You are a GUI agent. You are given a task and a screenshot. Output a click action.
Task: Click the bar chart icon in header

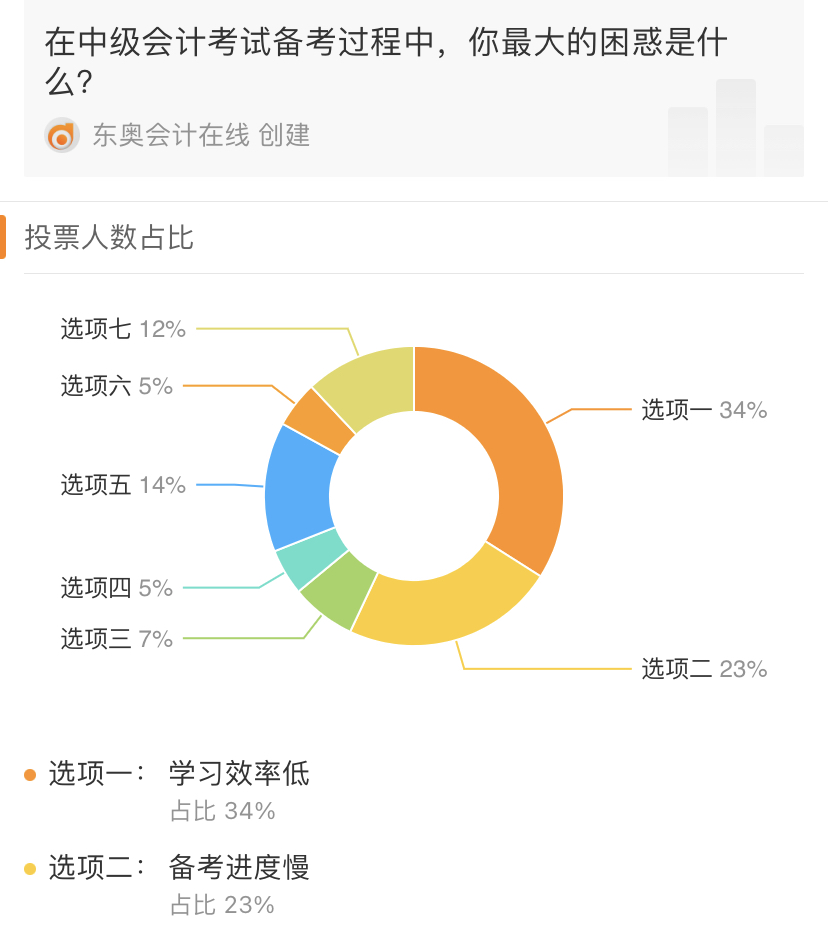point(735,127)
